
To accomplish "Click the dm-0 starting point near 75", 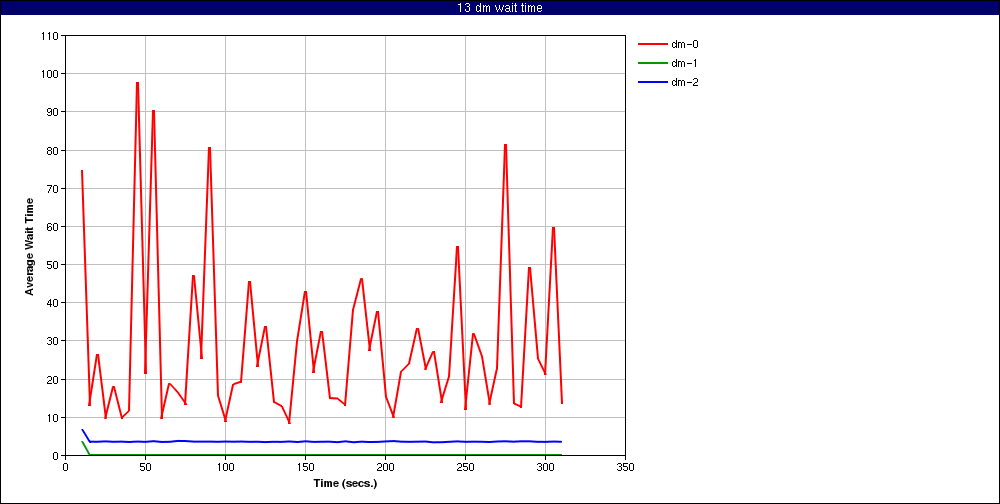I will (x=82, y=171).
